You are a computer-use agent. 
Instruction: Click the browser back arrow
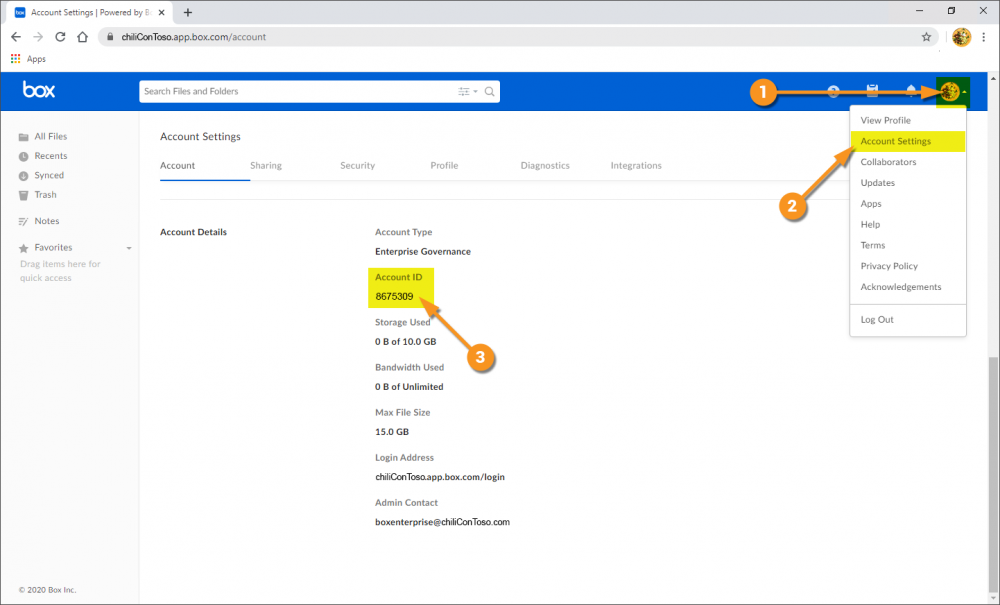pyautogui.click(x=16, y=37)
